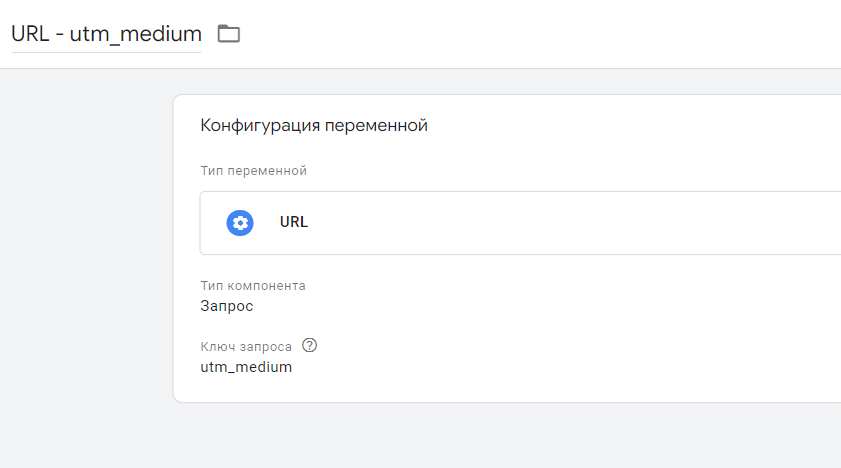
Task: Click blank header space right of folder icon
Action: (540, 34)
